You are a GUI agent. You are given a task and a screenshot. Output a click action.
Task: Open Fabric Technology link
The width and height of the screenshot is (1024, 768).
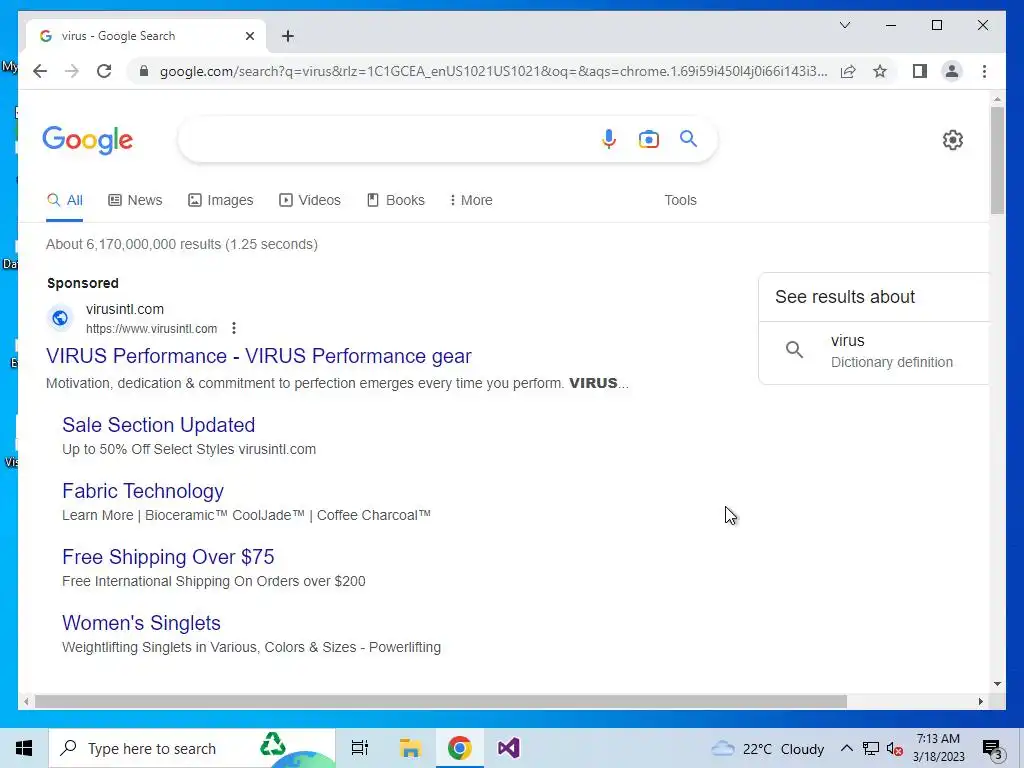point(143,491)
